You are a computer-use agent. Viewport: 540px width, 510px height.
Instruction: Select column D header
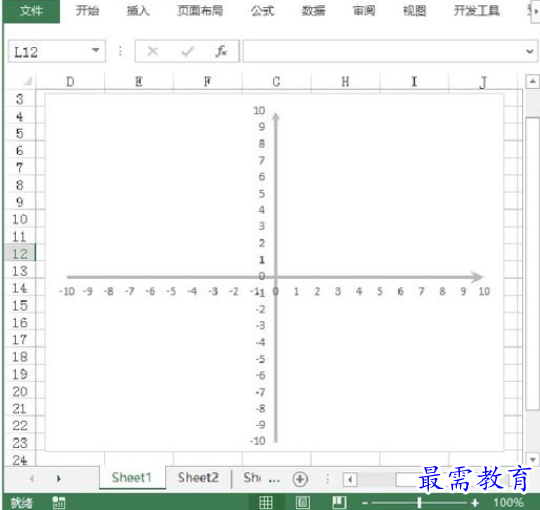70,82
